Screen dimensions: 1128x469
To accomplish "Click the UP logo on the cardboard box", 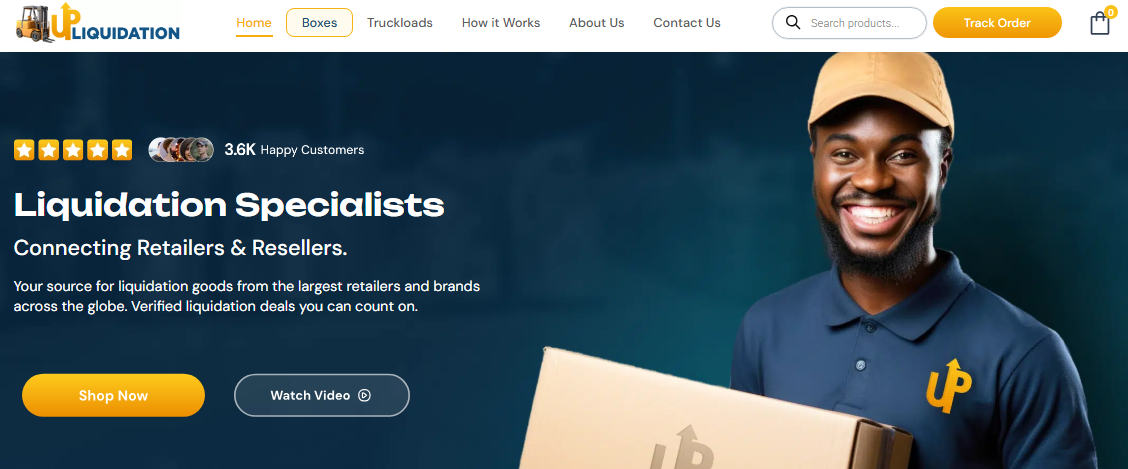I will tap(681, 448).
